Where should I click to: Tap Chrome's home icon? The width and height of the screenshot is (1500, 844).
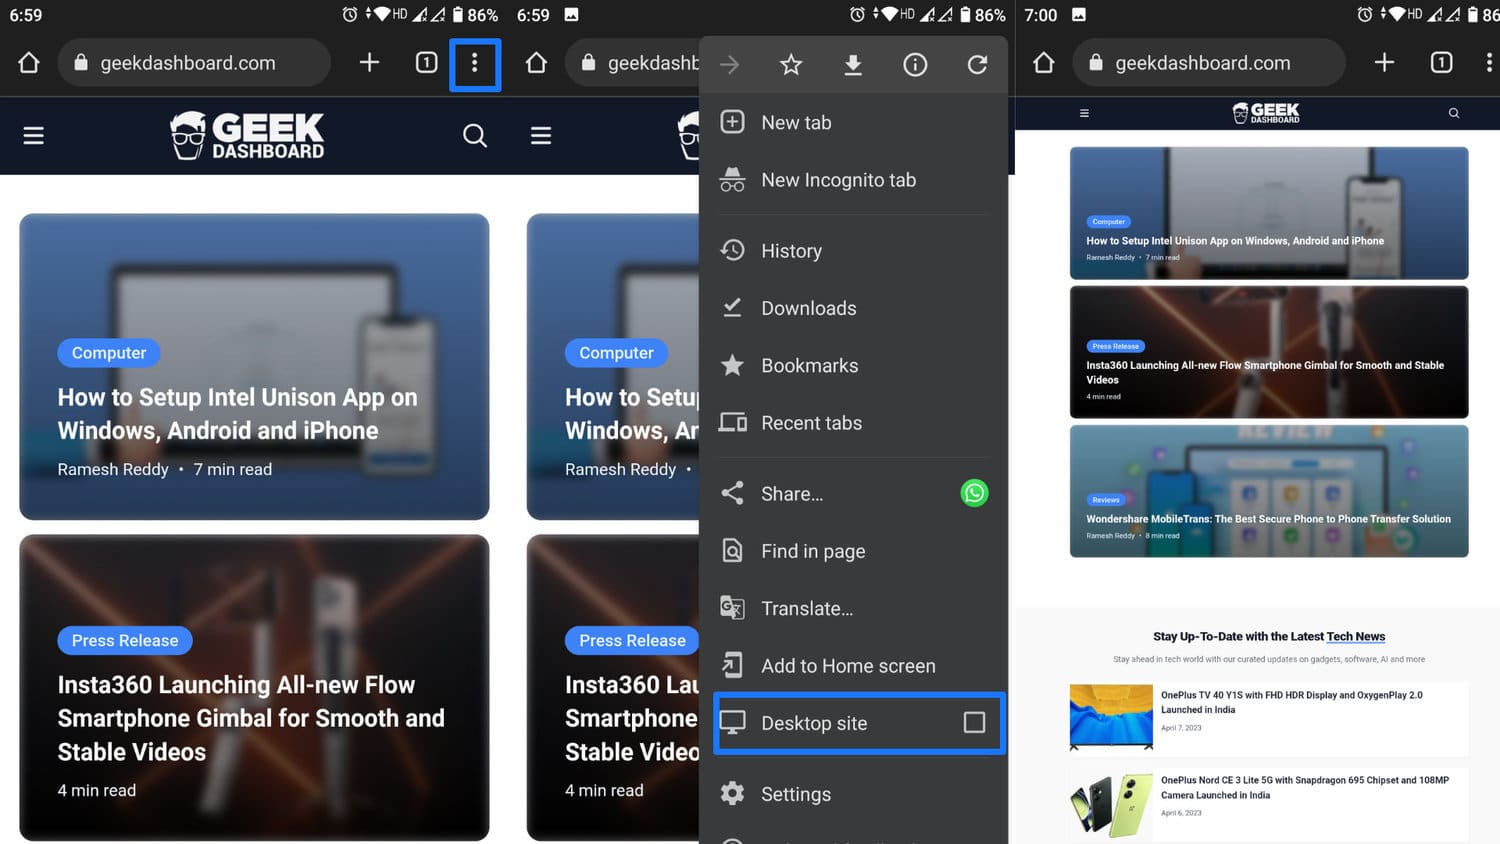click(27, 62)
